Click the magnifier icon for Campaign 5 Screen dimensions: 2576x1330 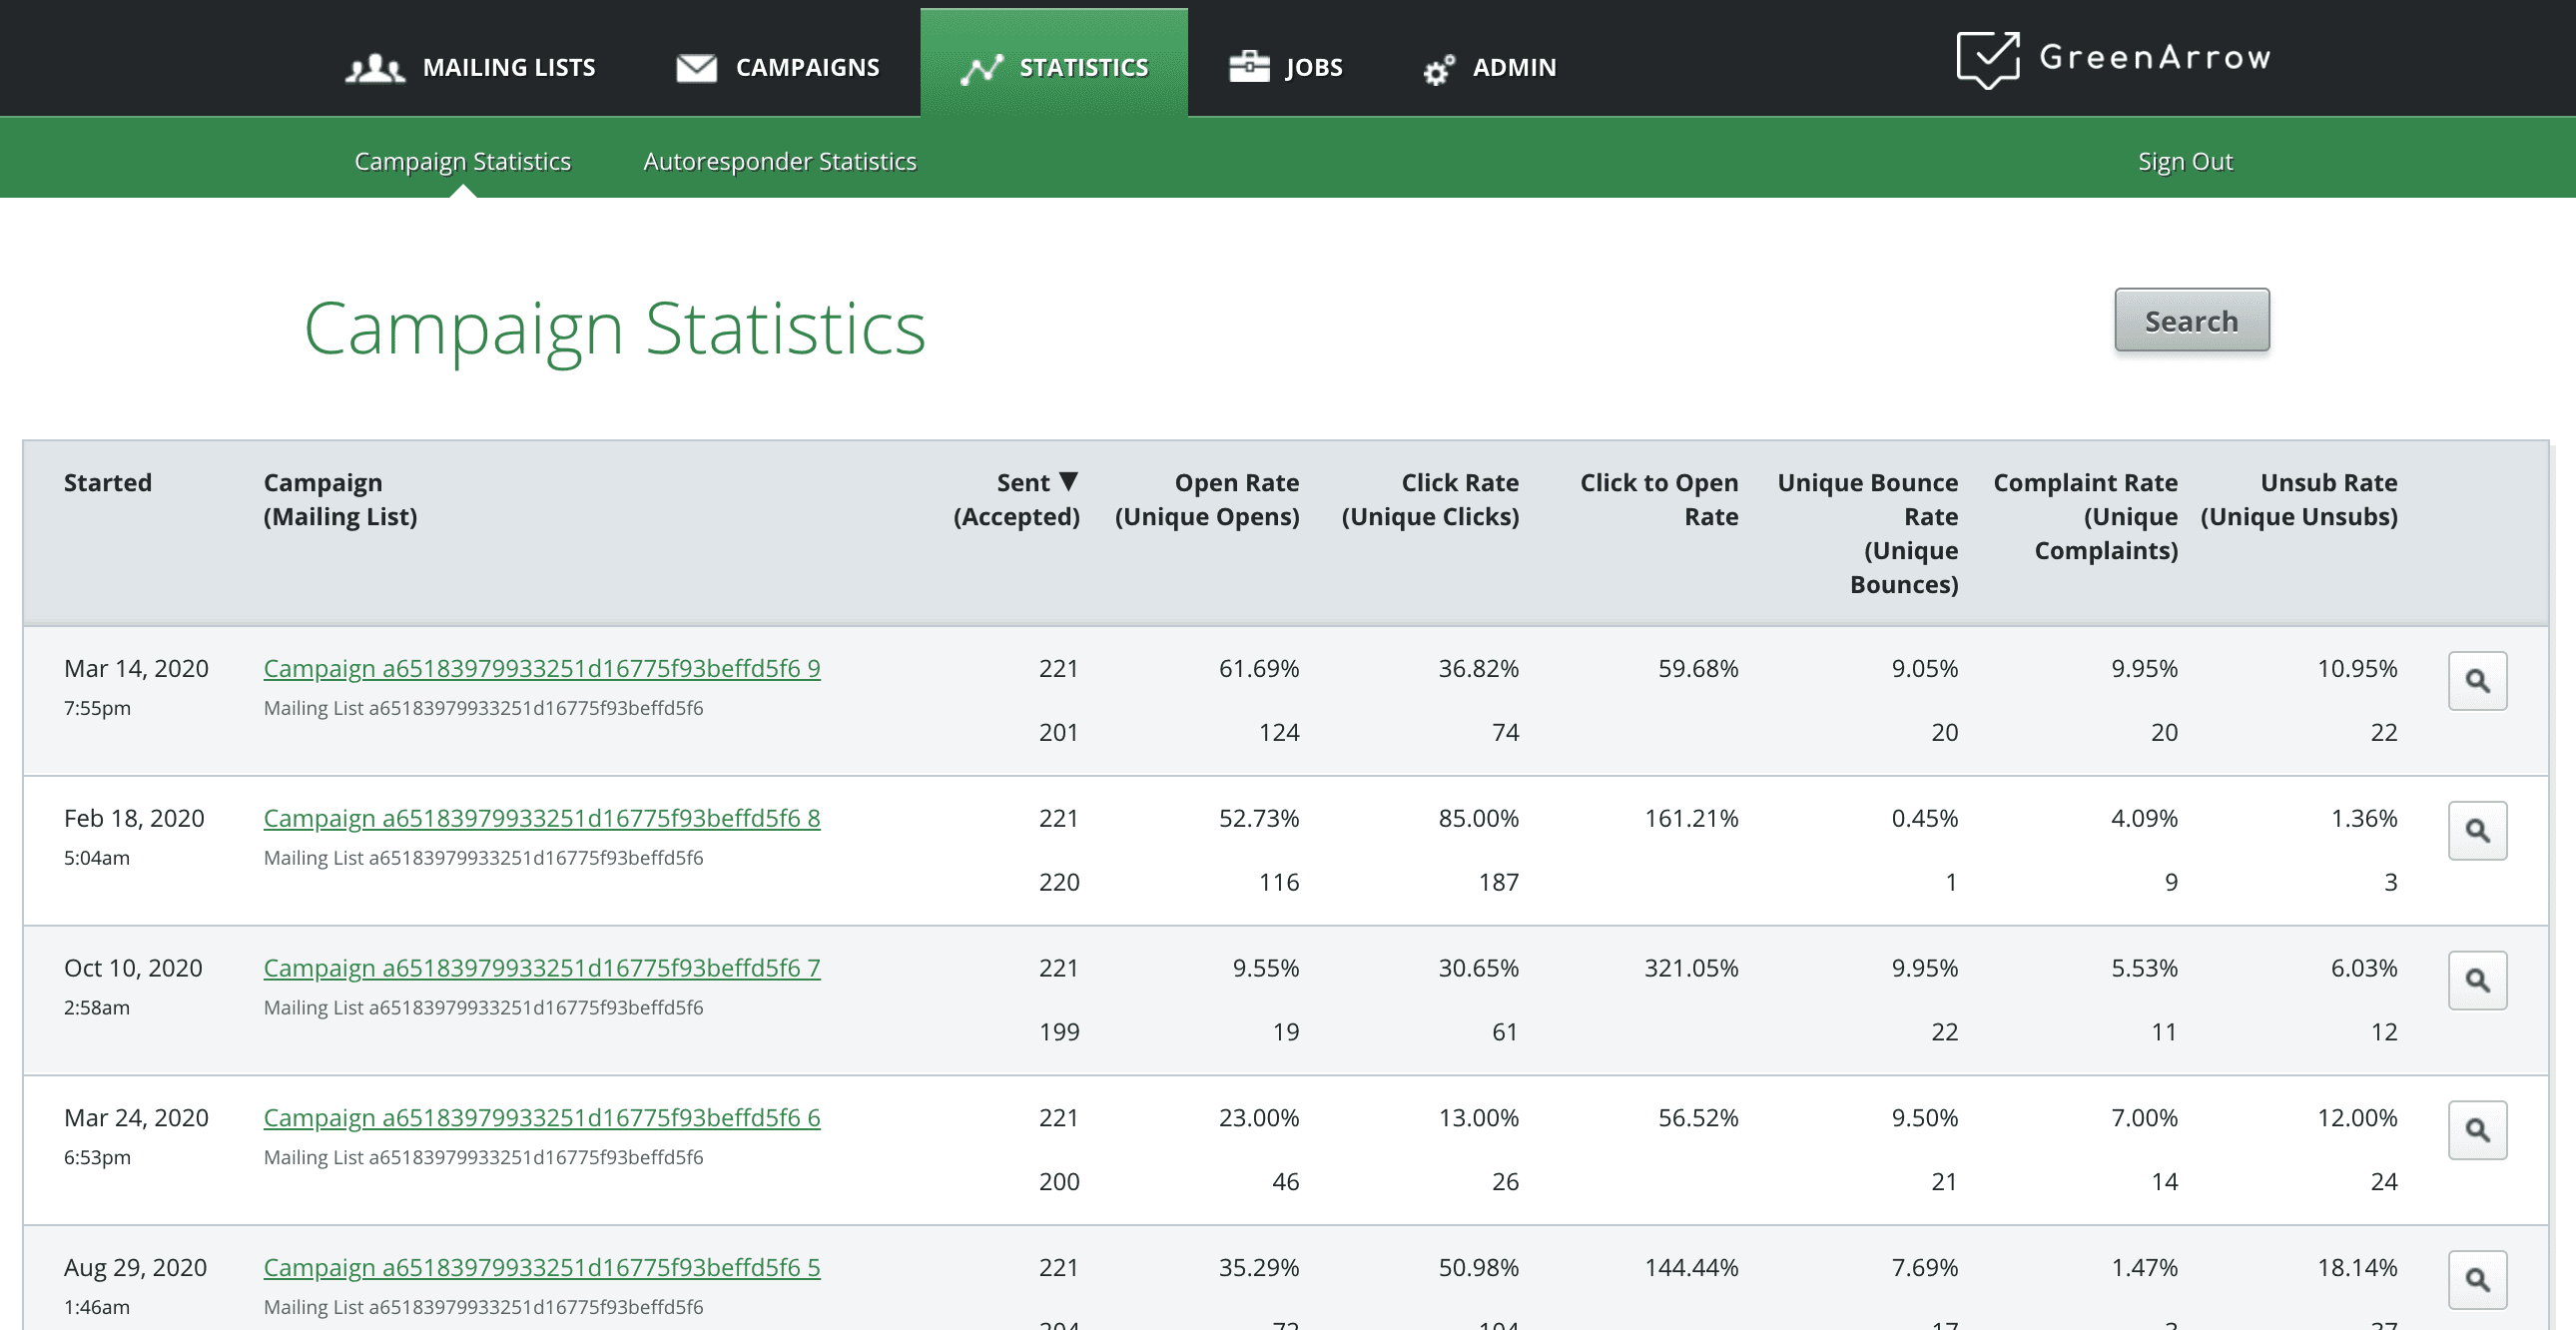pos(2476,1280)
